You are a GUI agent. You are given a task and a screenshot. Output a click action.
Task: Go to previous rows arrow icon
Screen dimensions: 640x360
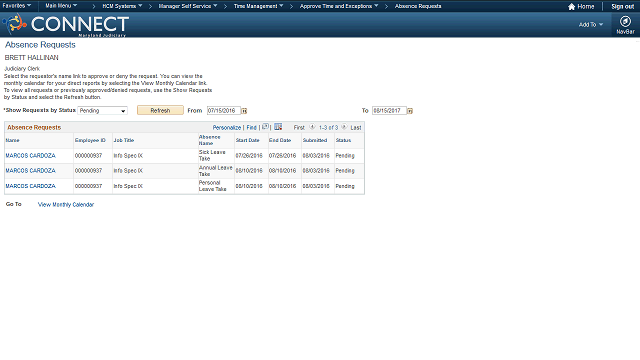312,127
